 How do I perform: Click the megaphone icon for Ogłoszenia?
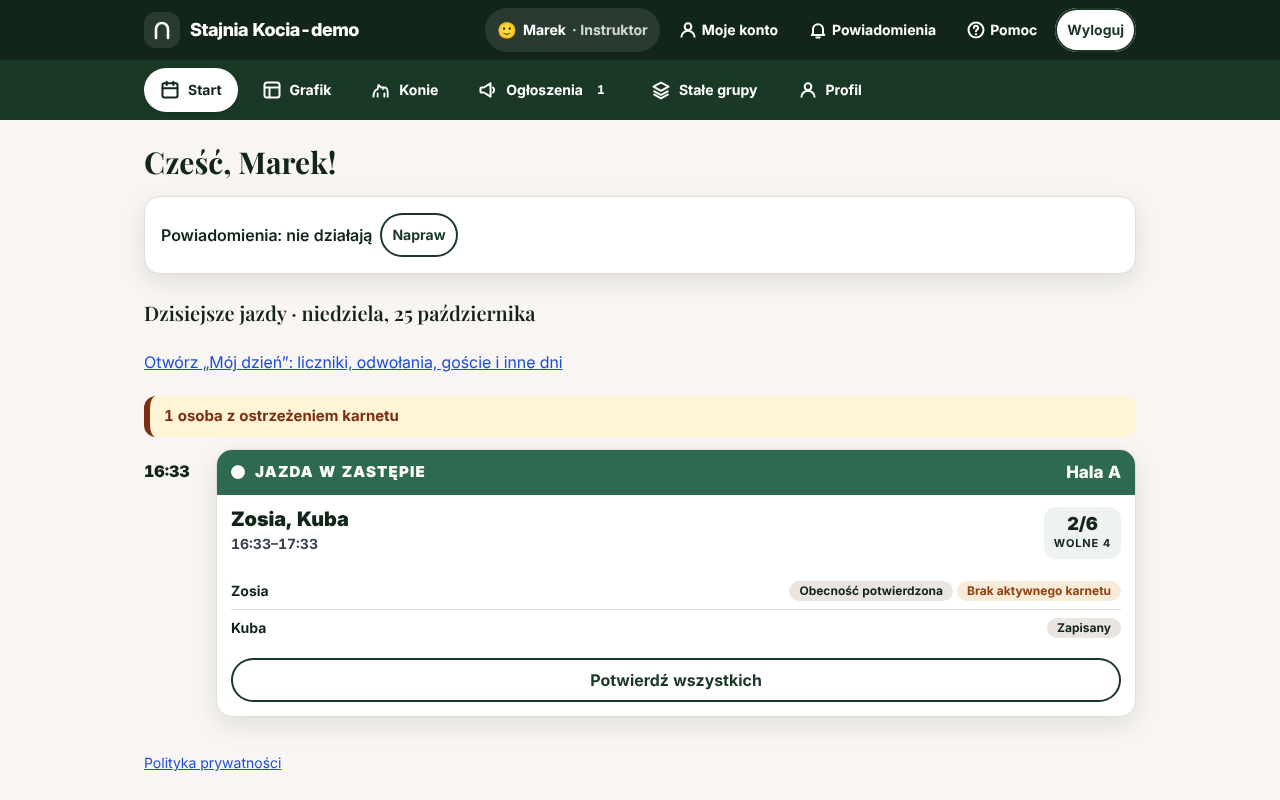coord(488,90)
